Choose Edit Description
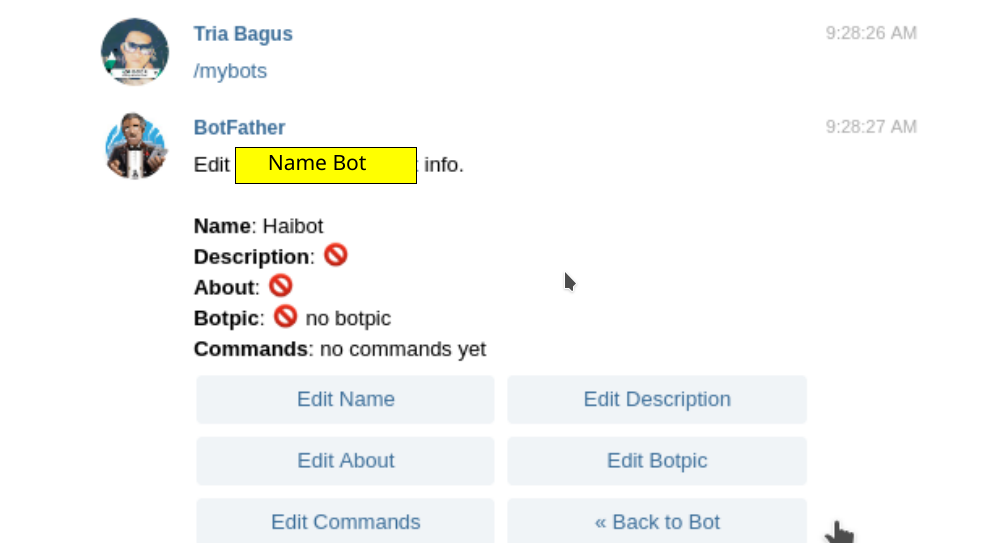This screenshot has height=543, width=1004. [656, 399]
